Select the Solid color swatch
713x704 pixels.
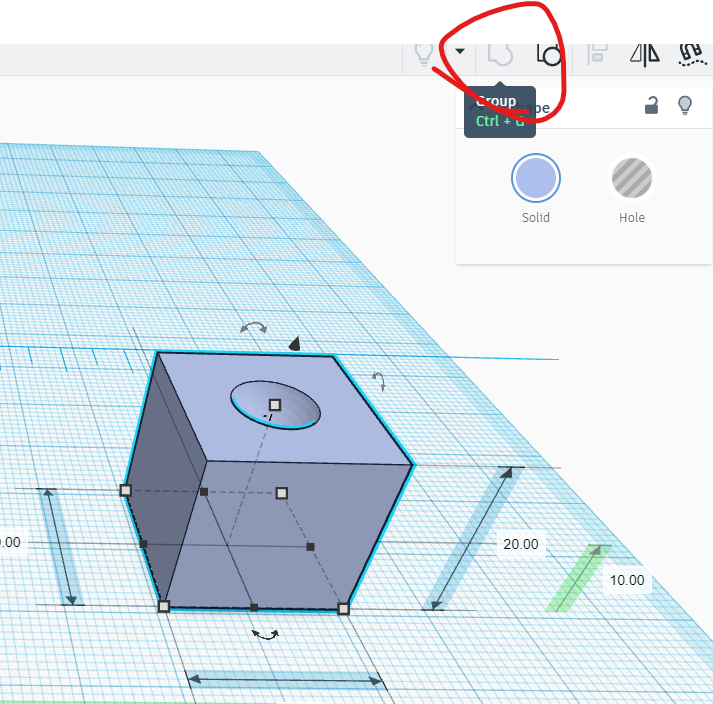(536, 178)
